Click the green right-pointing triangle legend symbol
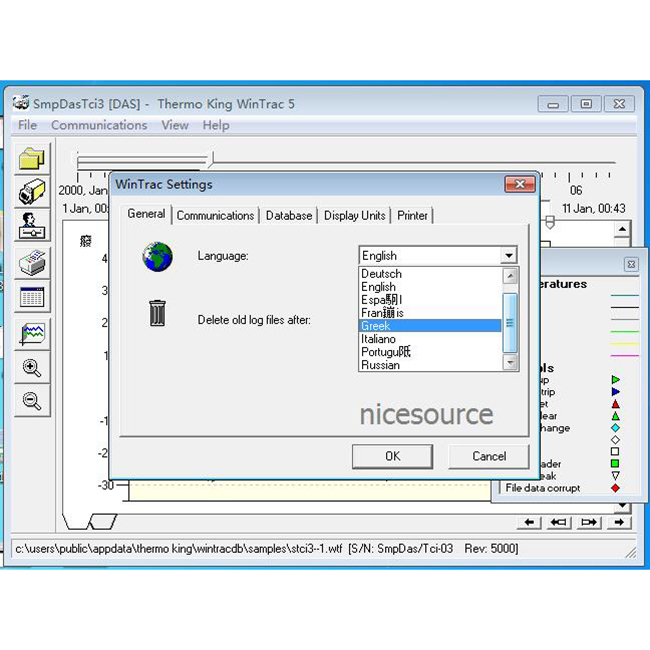Screen dimensions: 650x650 pyautogui.click(x=616, y=379)
